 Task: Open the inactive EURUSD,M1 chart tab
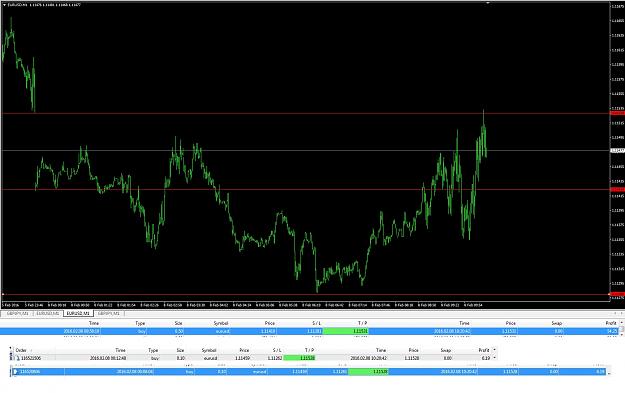(48, 314)
